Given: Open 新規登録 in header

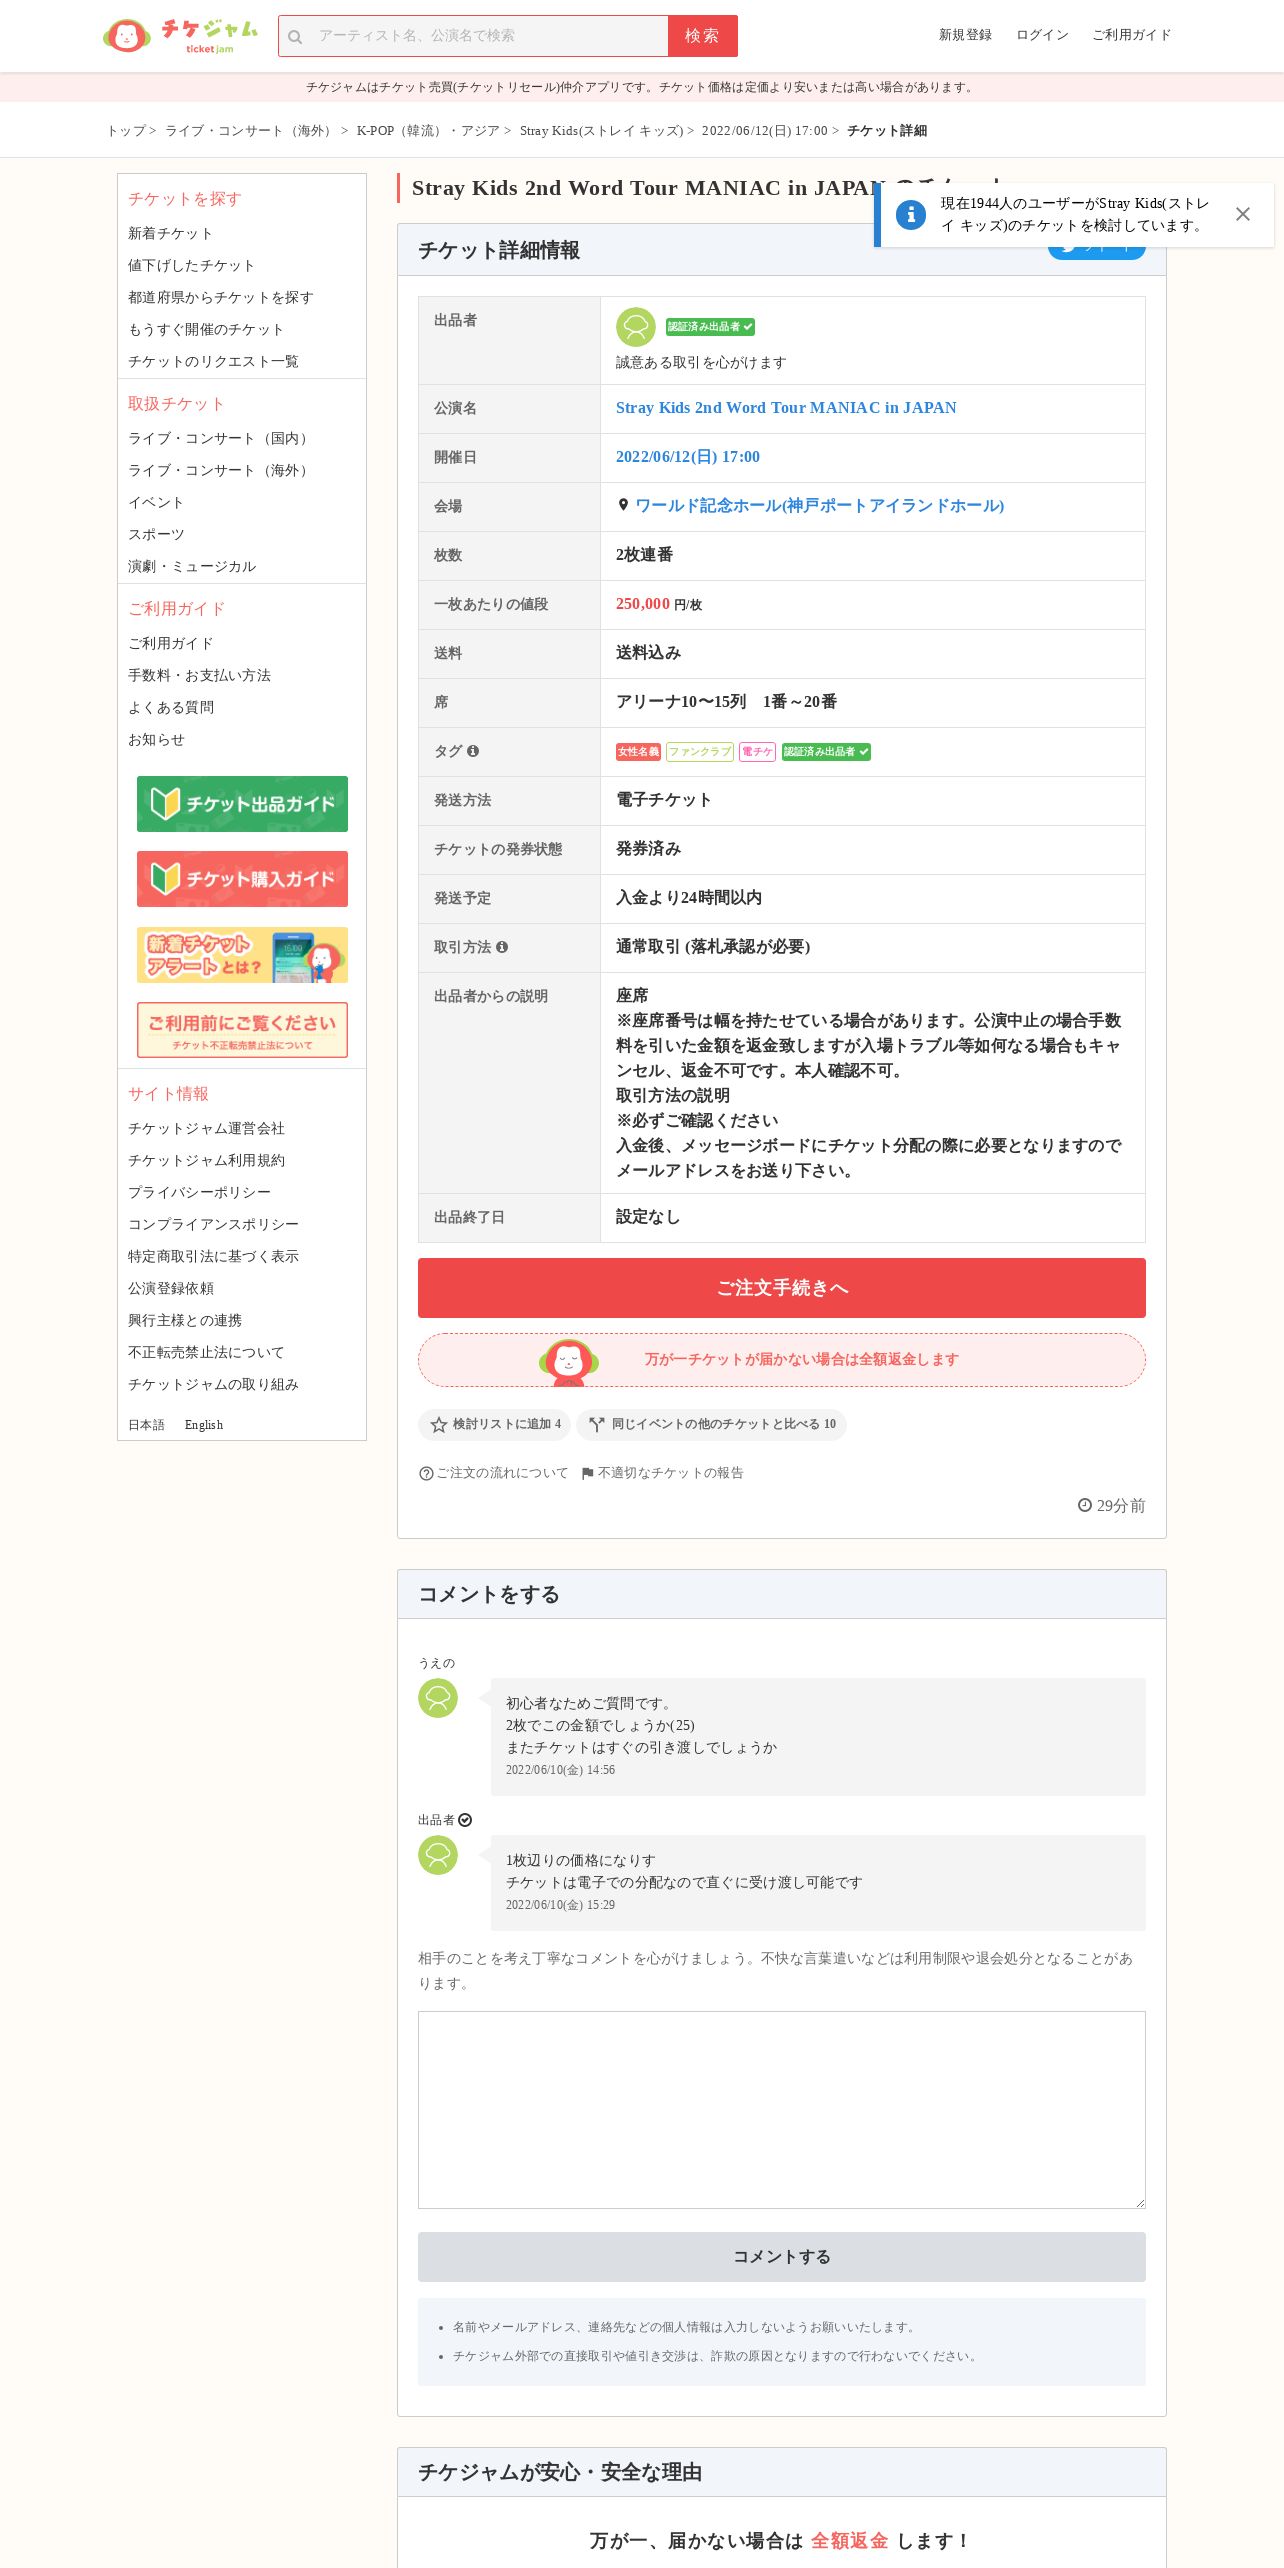Looking at the screenshot, I should pos(965,35).
